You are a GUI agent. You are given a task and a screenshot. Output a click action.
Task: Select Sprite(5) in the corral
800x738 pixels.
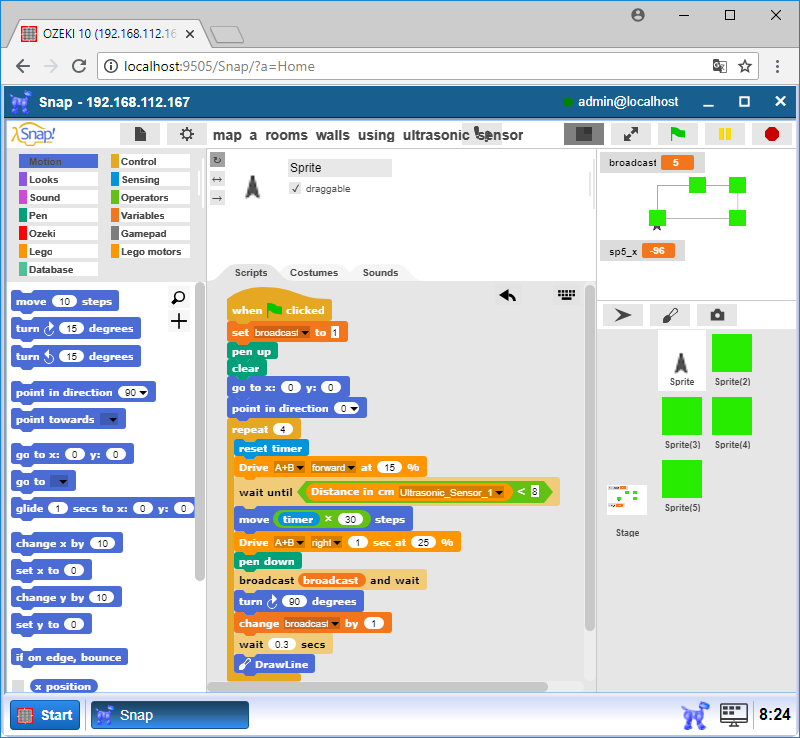[x=682, y=485]
